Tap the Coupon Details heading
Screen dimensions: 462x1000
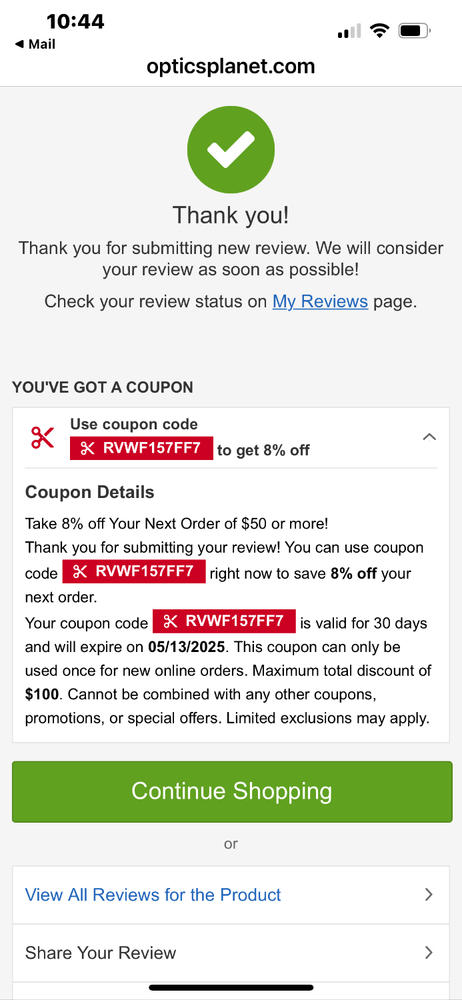point(89,492)
